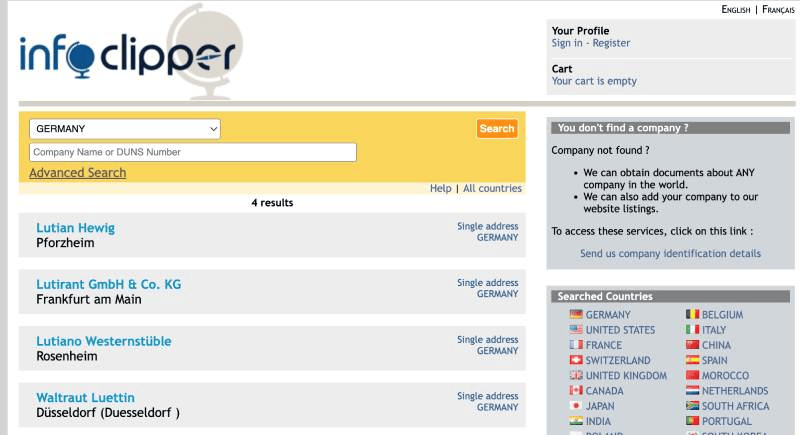Click Single address in Lutian Hewig row
Screen dimensions: 800x435
pyautogui.click(x=487, y=226)
